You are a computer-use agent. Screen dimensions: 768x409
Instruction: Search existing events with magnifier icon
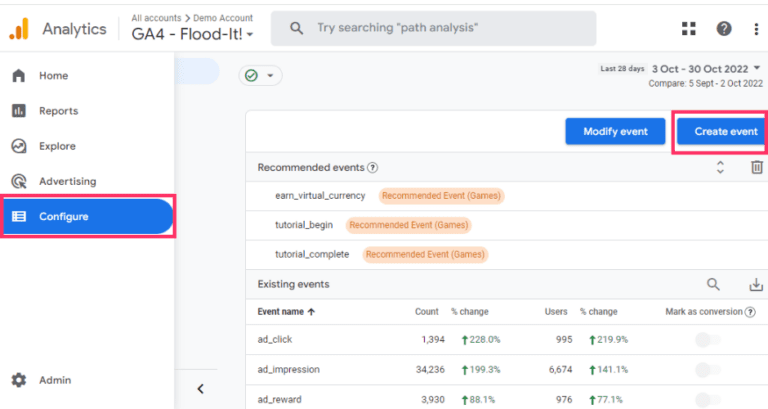[x=713, y=285]
